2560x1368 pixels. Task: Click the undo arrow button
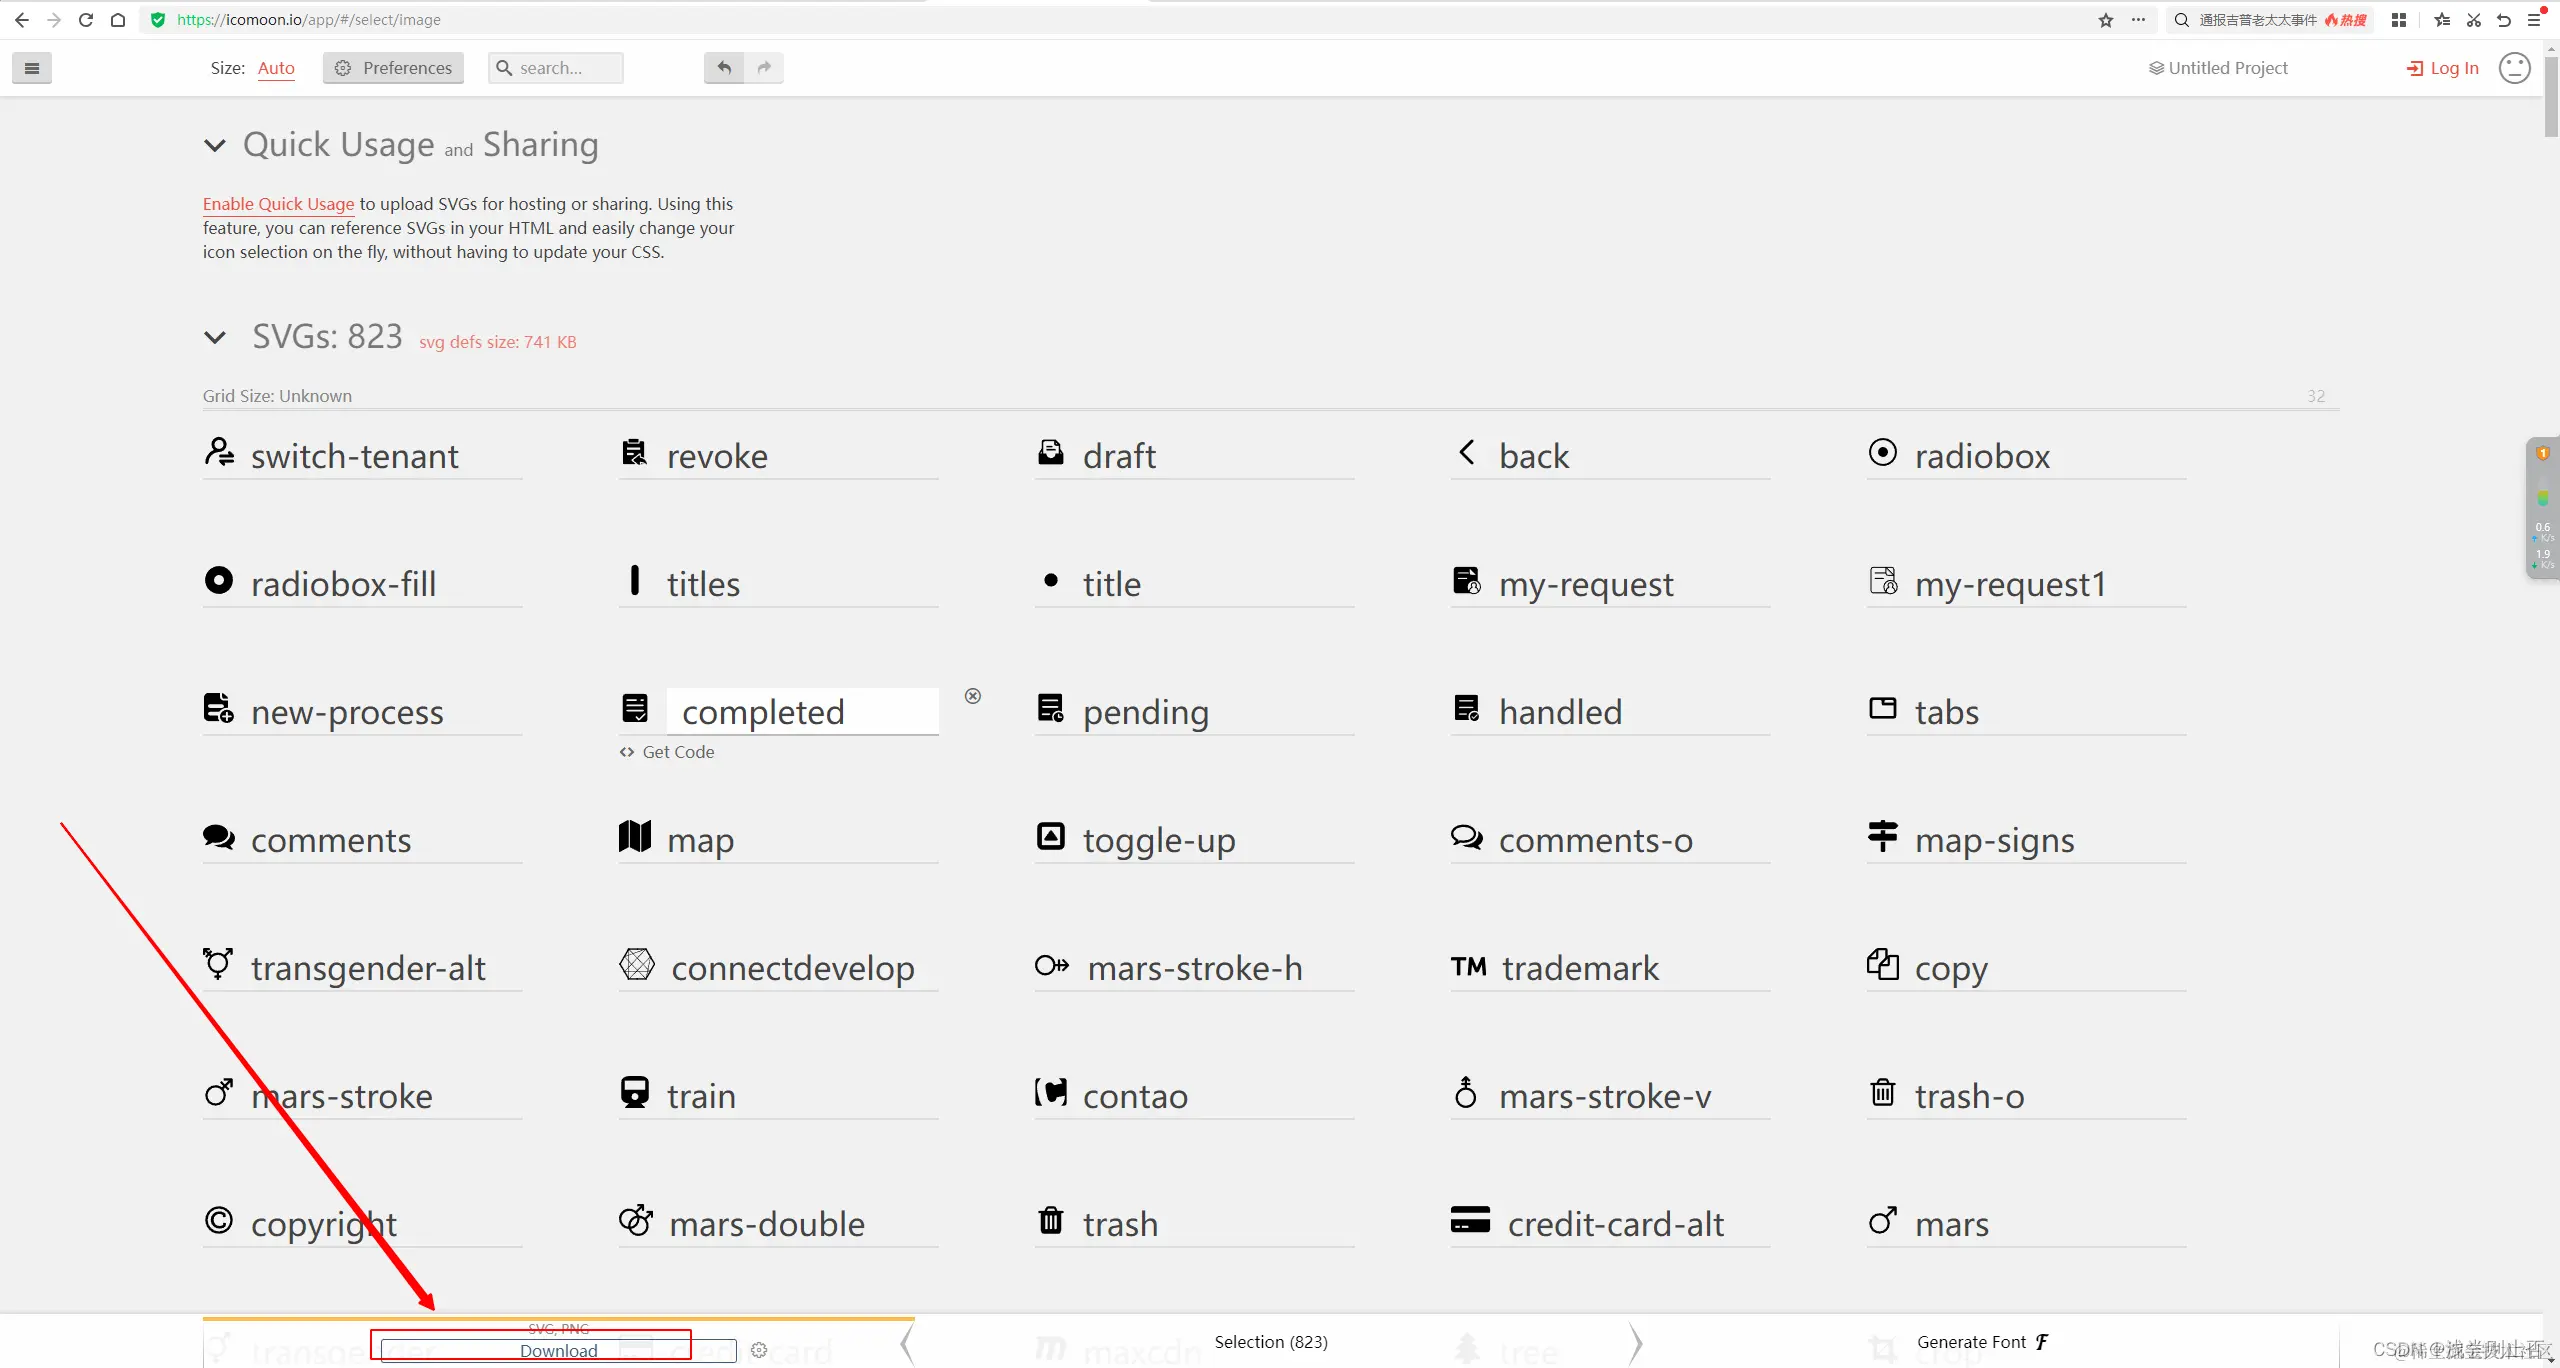point(724,68)
